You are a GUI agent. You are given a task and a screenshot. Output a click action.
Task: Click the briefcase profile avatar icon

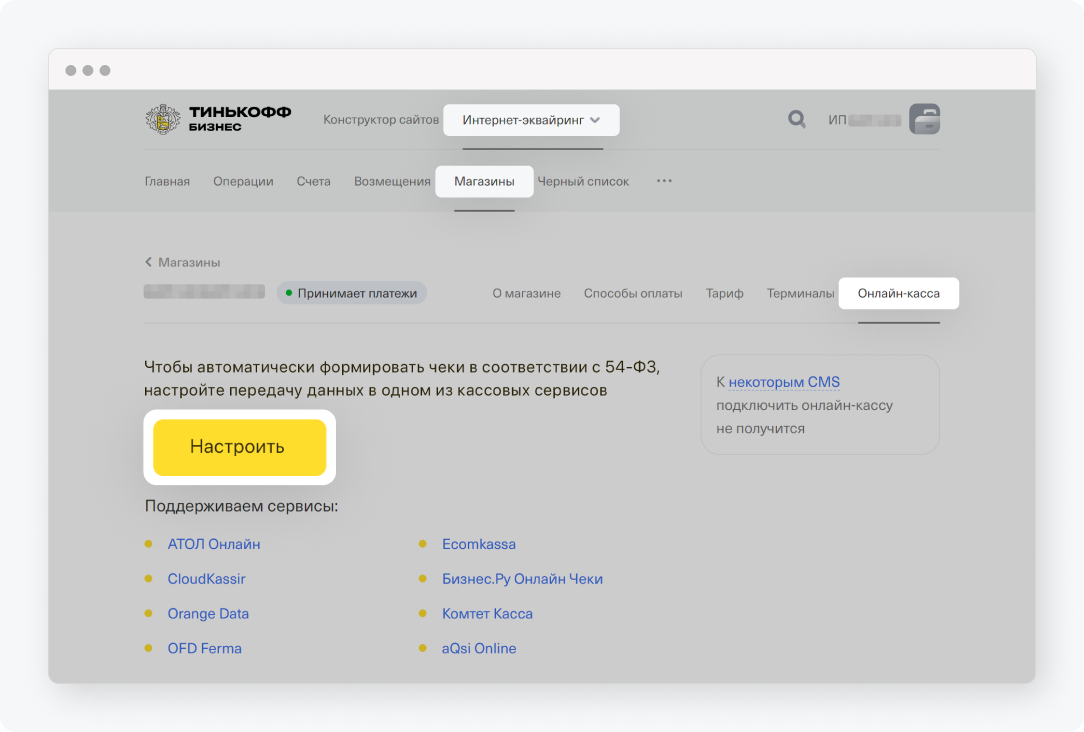tap(924, 120)
